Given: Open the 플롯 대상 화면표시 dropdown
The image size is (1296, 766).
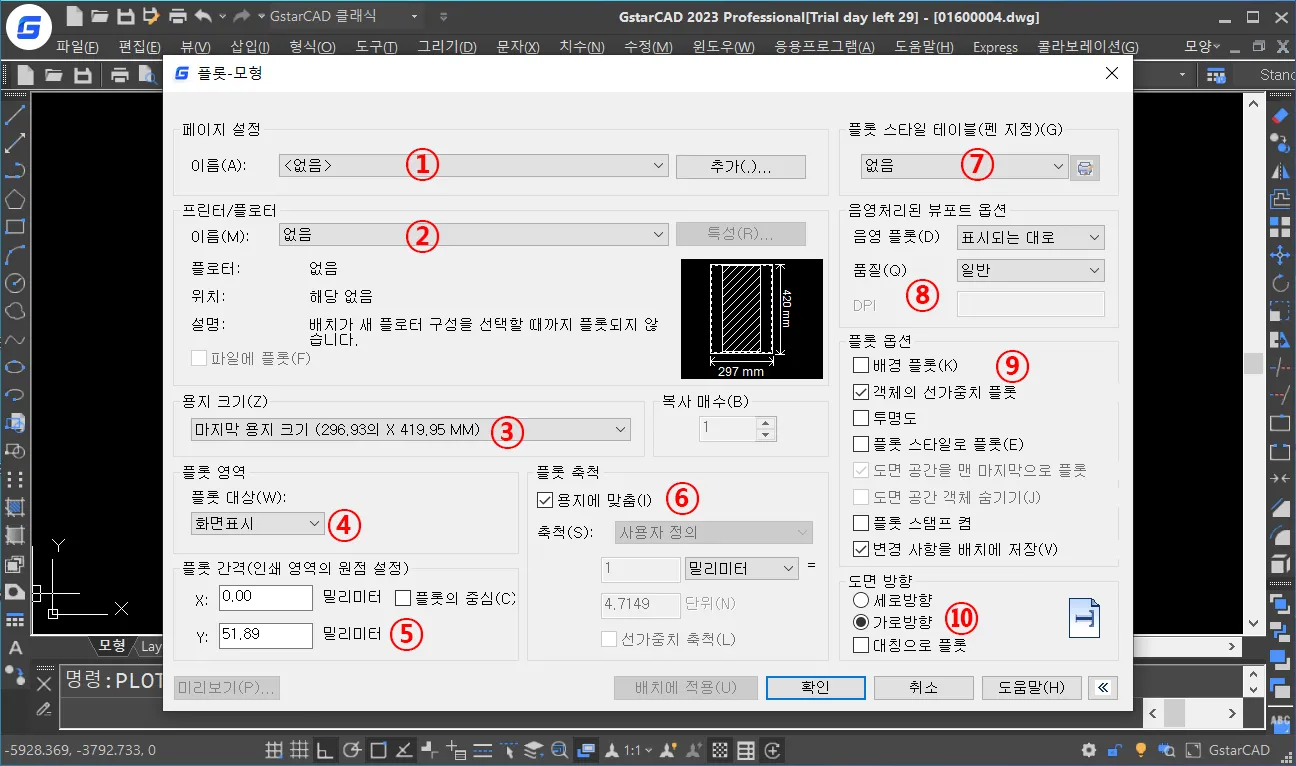Looking at the screenshot, I should click(x=257, y=523).
